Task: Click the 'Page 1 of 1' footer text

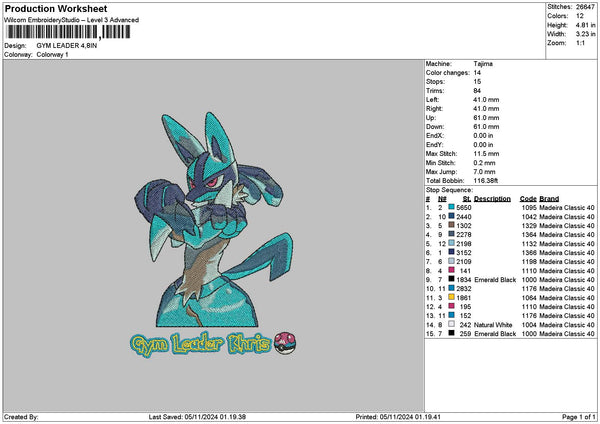Action: point(579,417)
